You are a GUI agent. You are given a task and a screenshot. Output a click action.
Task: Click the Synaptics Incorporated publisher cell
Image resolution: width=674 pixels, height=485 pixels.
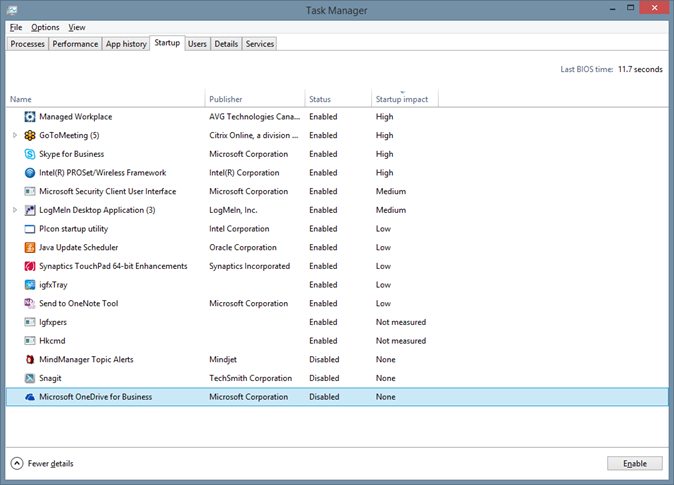tap(249, 266)
